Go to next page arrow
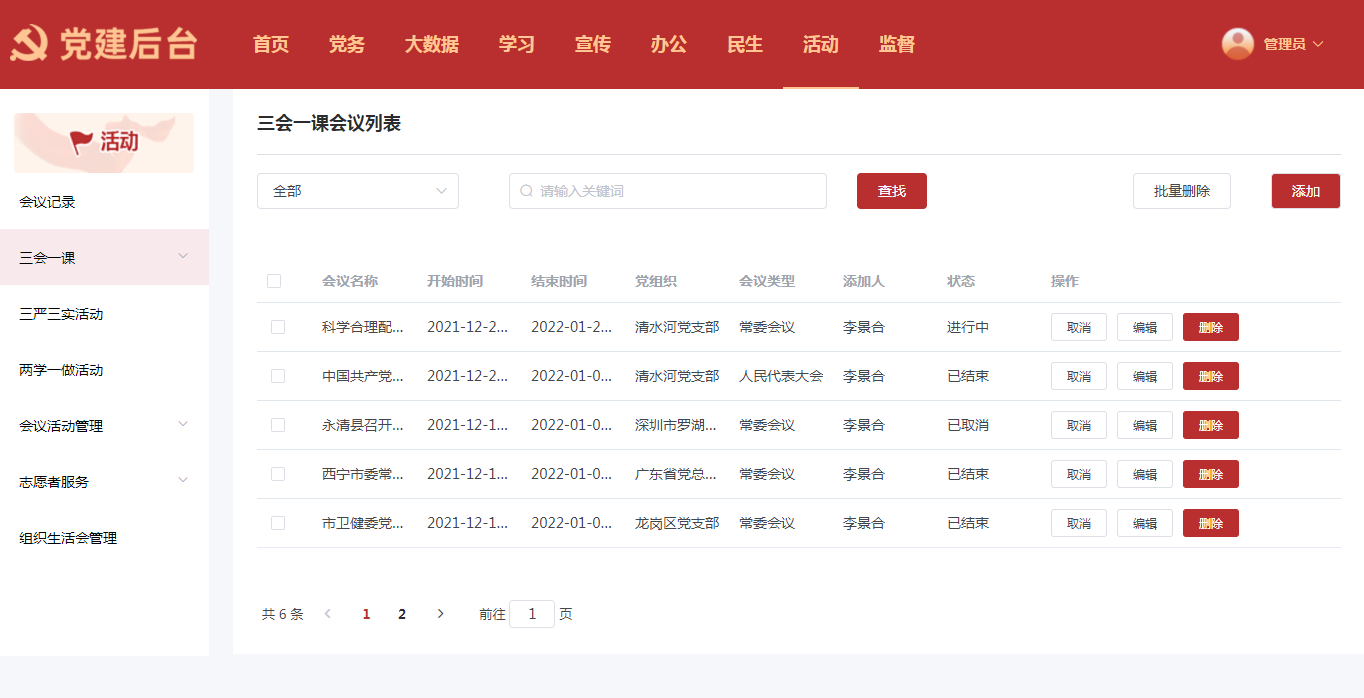Screen dimensions: 1364x698 pos(440,614)
